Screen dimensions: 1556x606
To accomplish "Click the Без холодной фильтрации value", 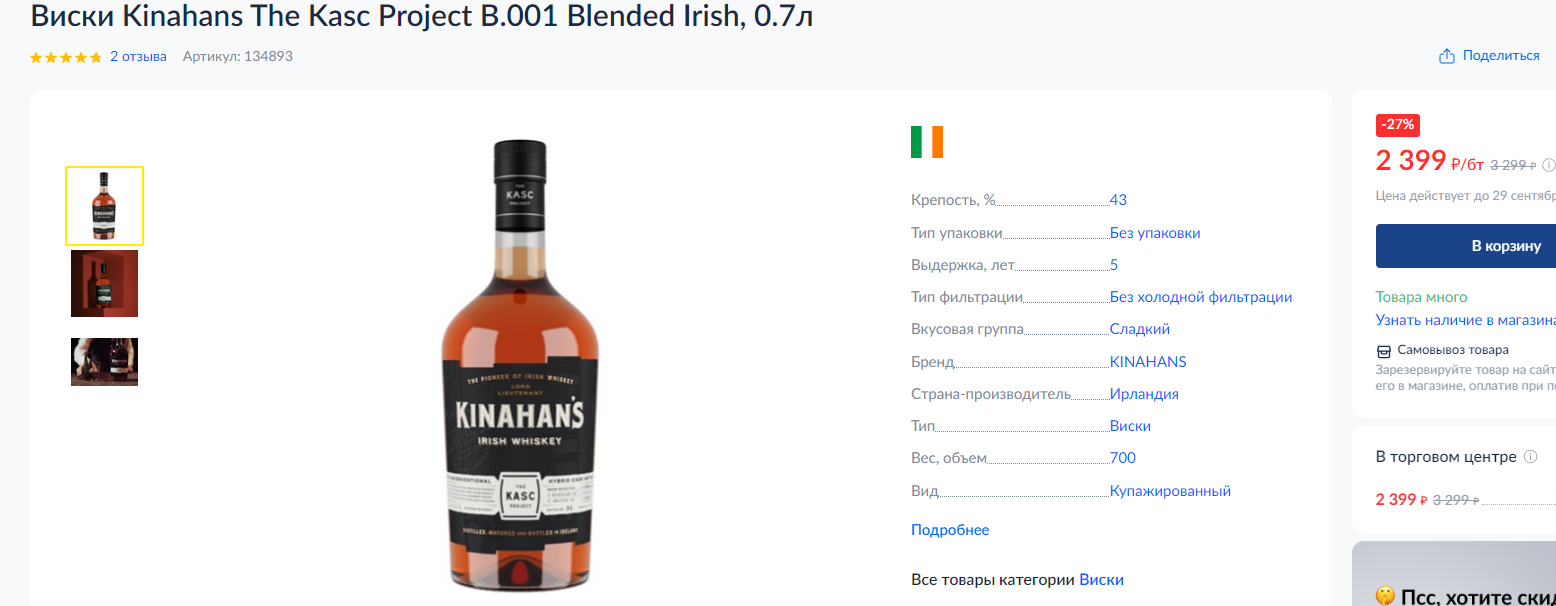I will tap(1201, 297).
